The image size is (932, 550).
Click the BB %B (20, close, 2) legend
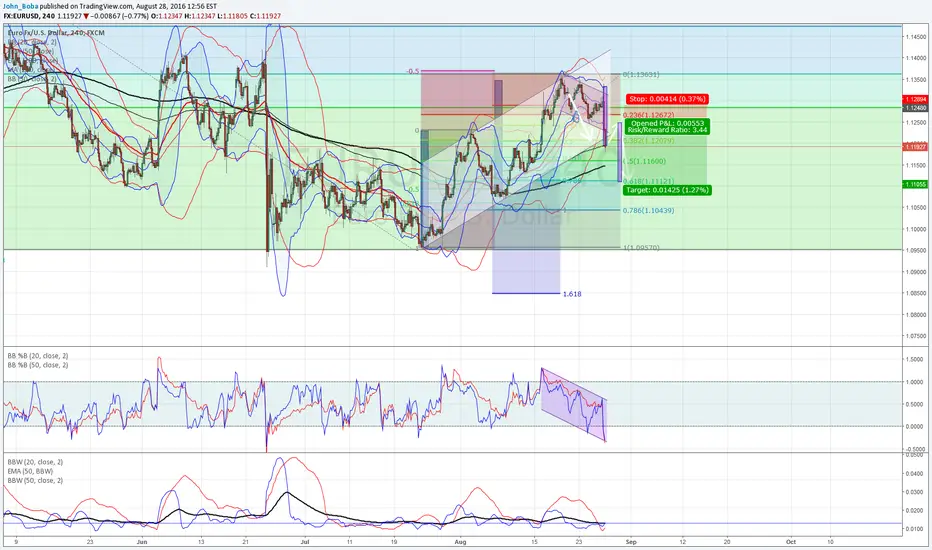[x=37, y=356]
